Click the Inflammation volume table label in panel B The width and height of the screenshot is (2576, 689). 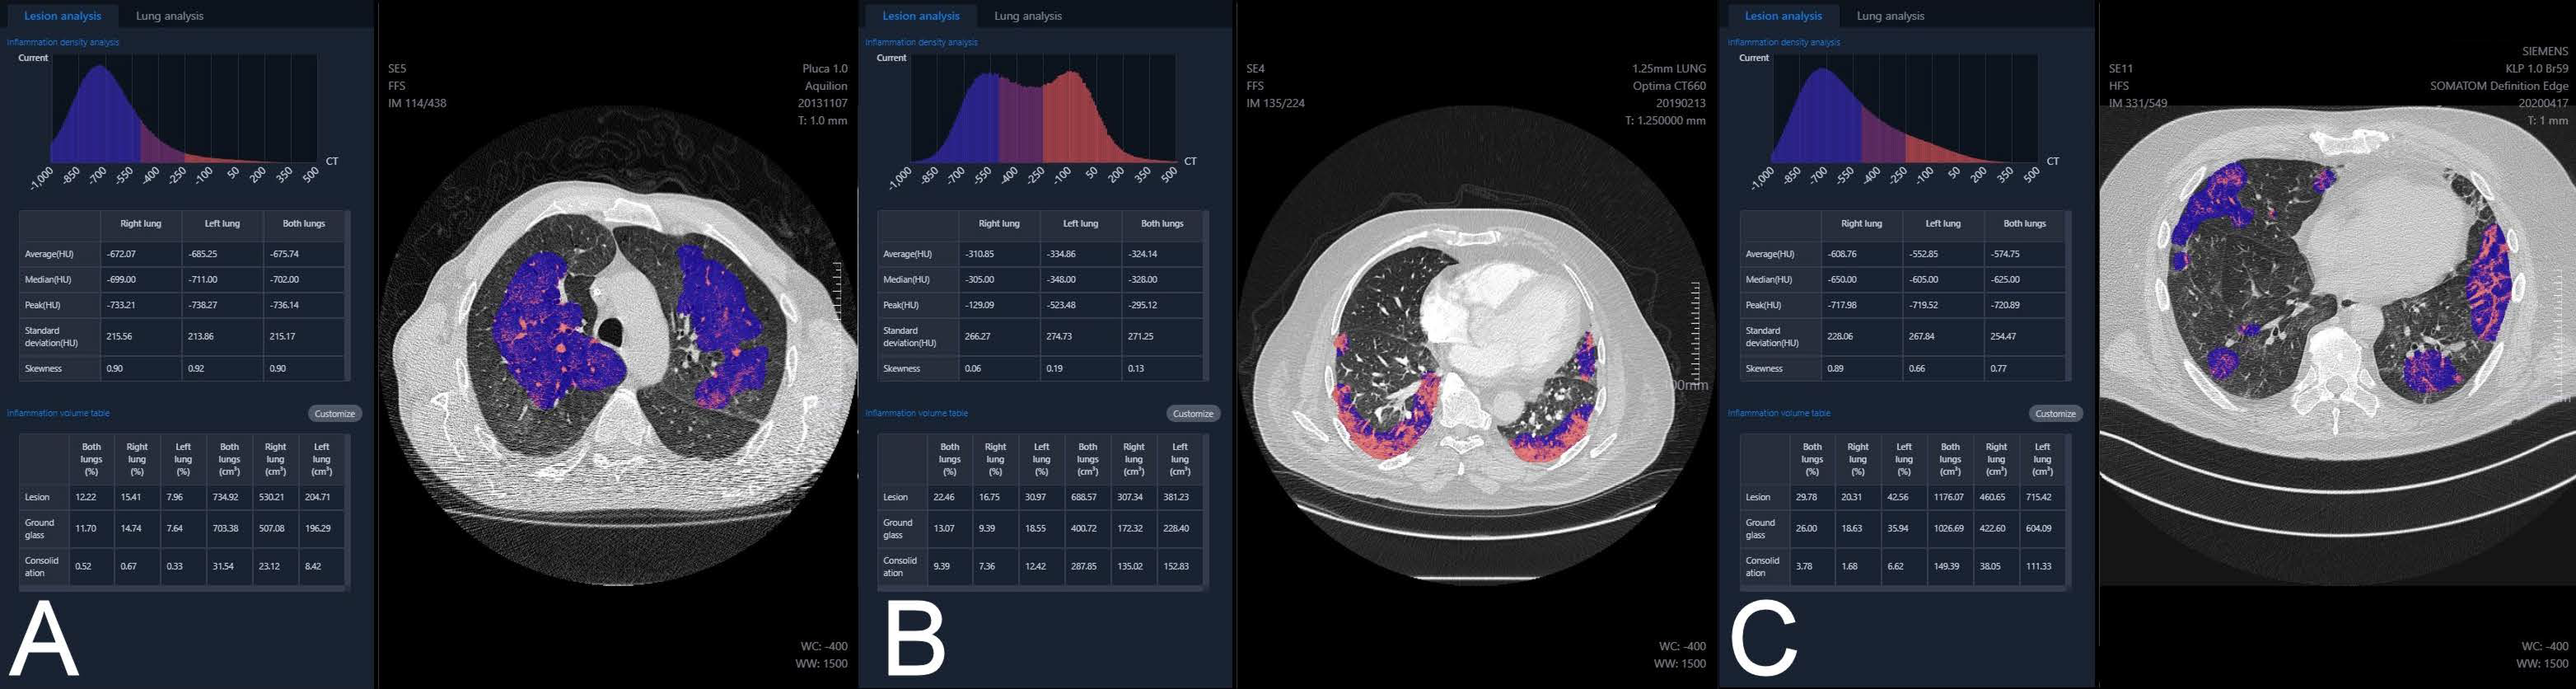[916, 413]
